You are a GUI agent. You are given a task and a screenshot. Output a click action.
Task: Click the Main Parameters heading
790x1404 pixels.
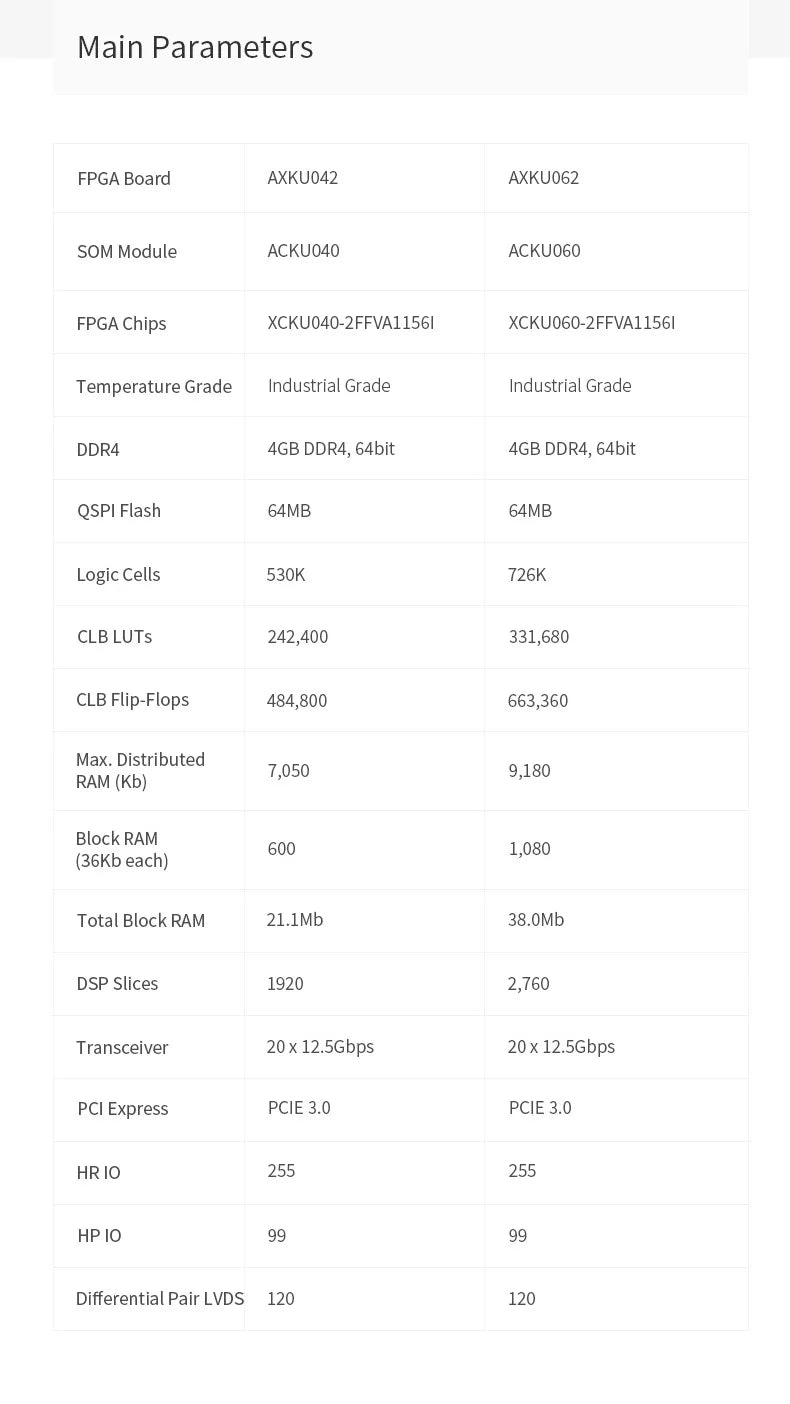(195, 47)
